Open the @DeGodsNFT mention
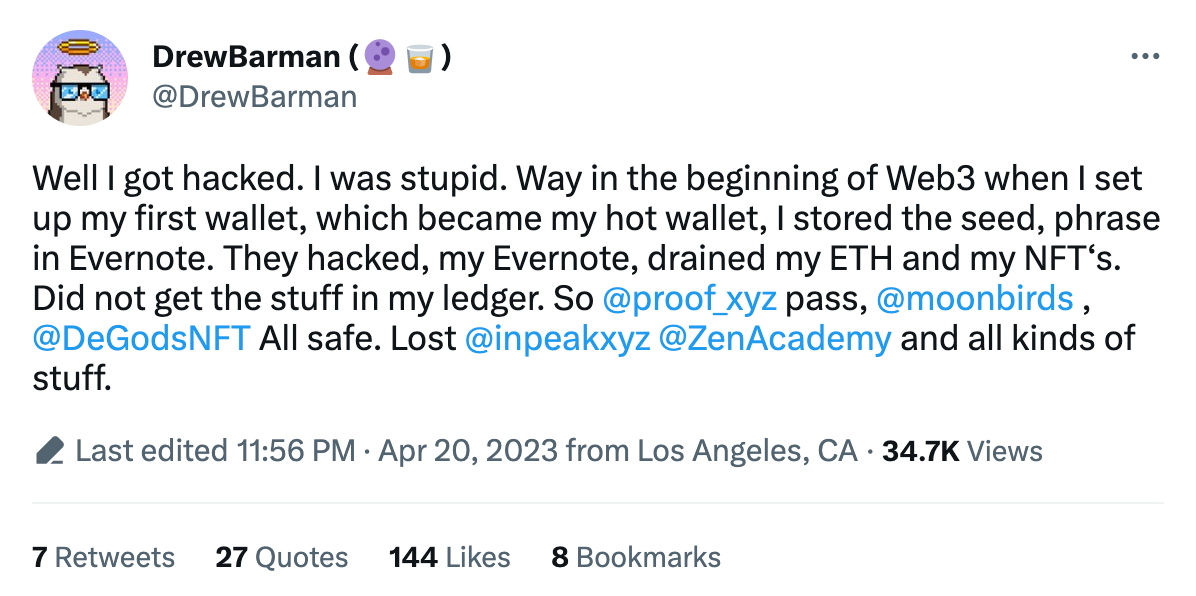Screen dimensions: 1196x596 [141, 338]
